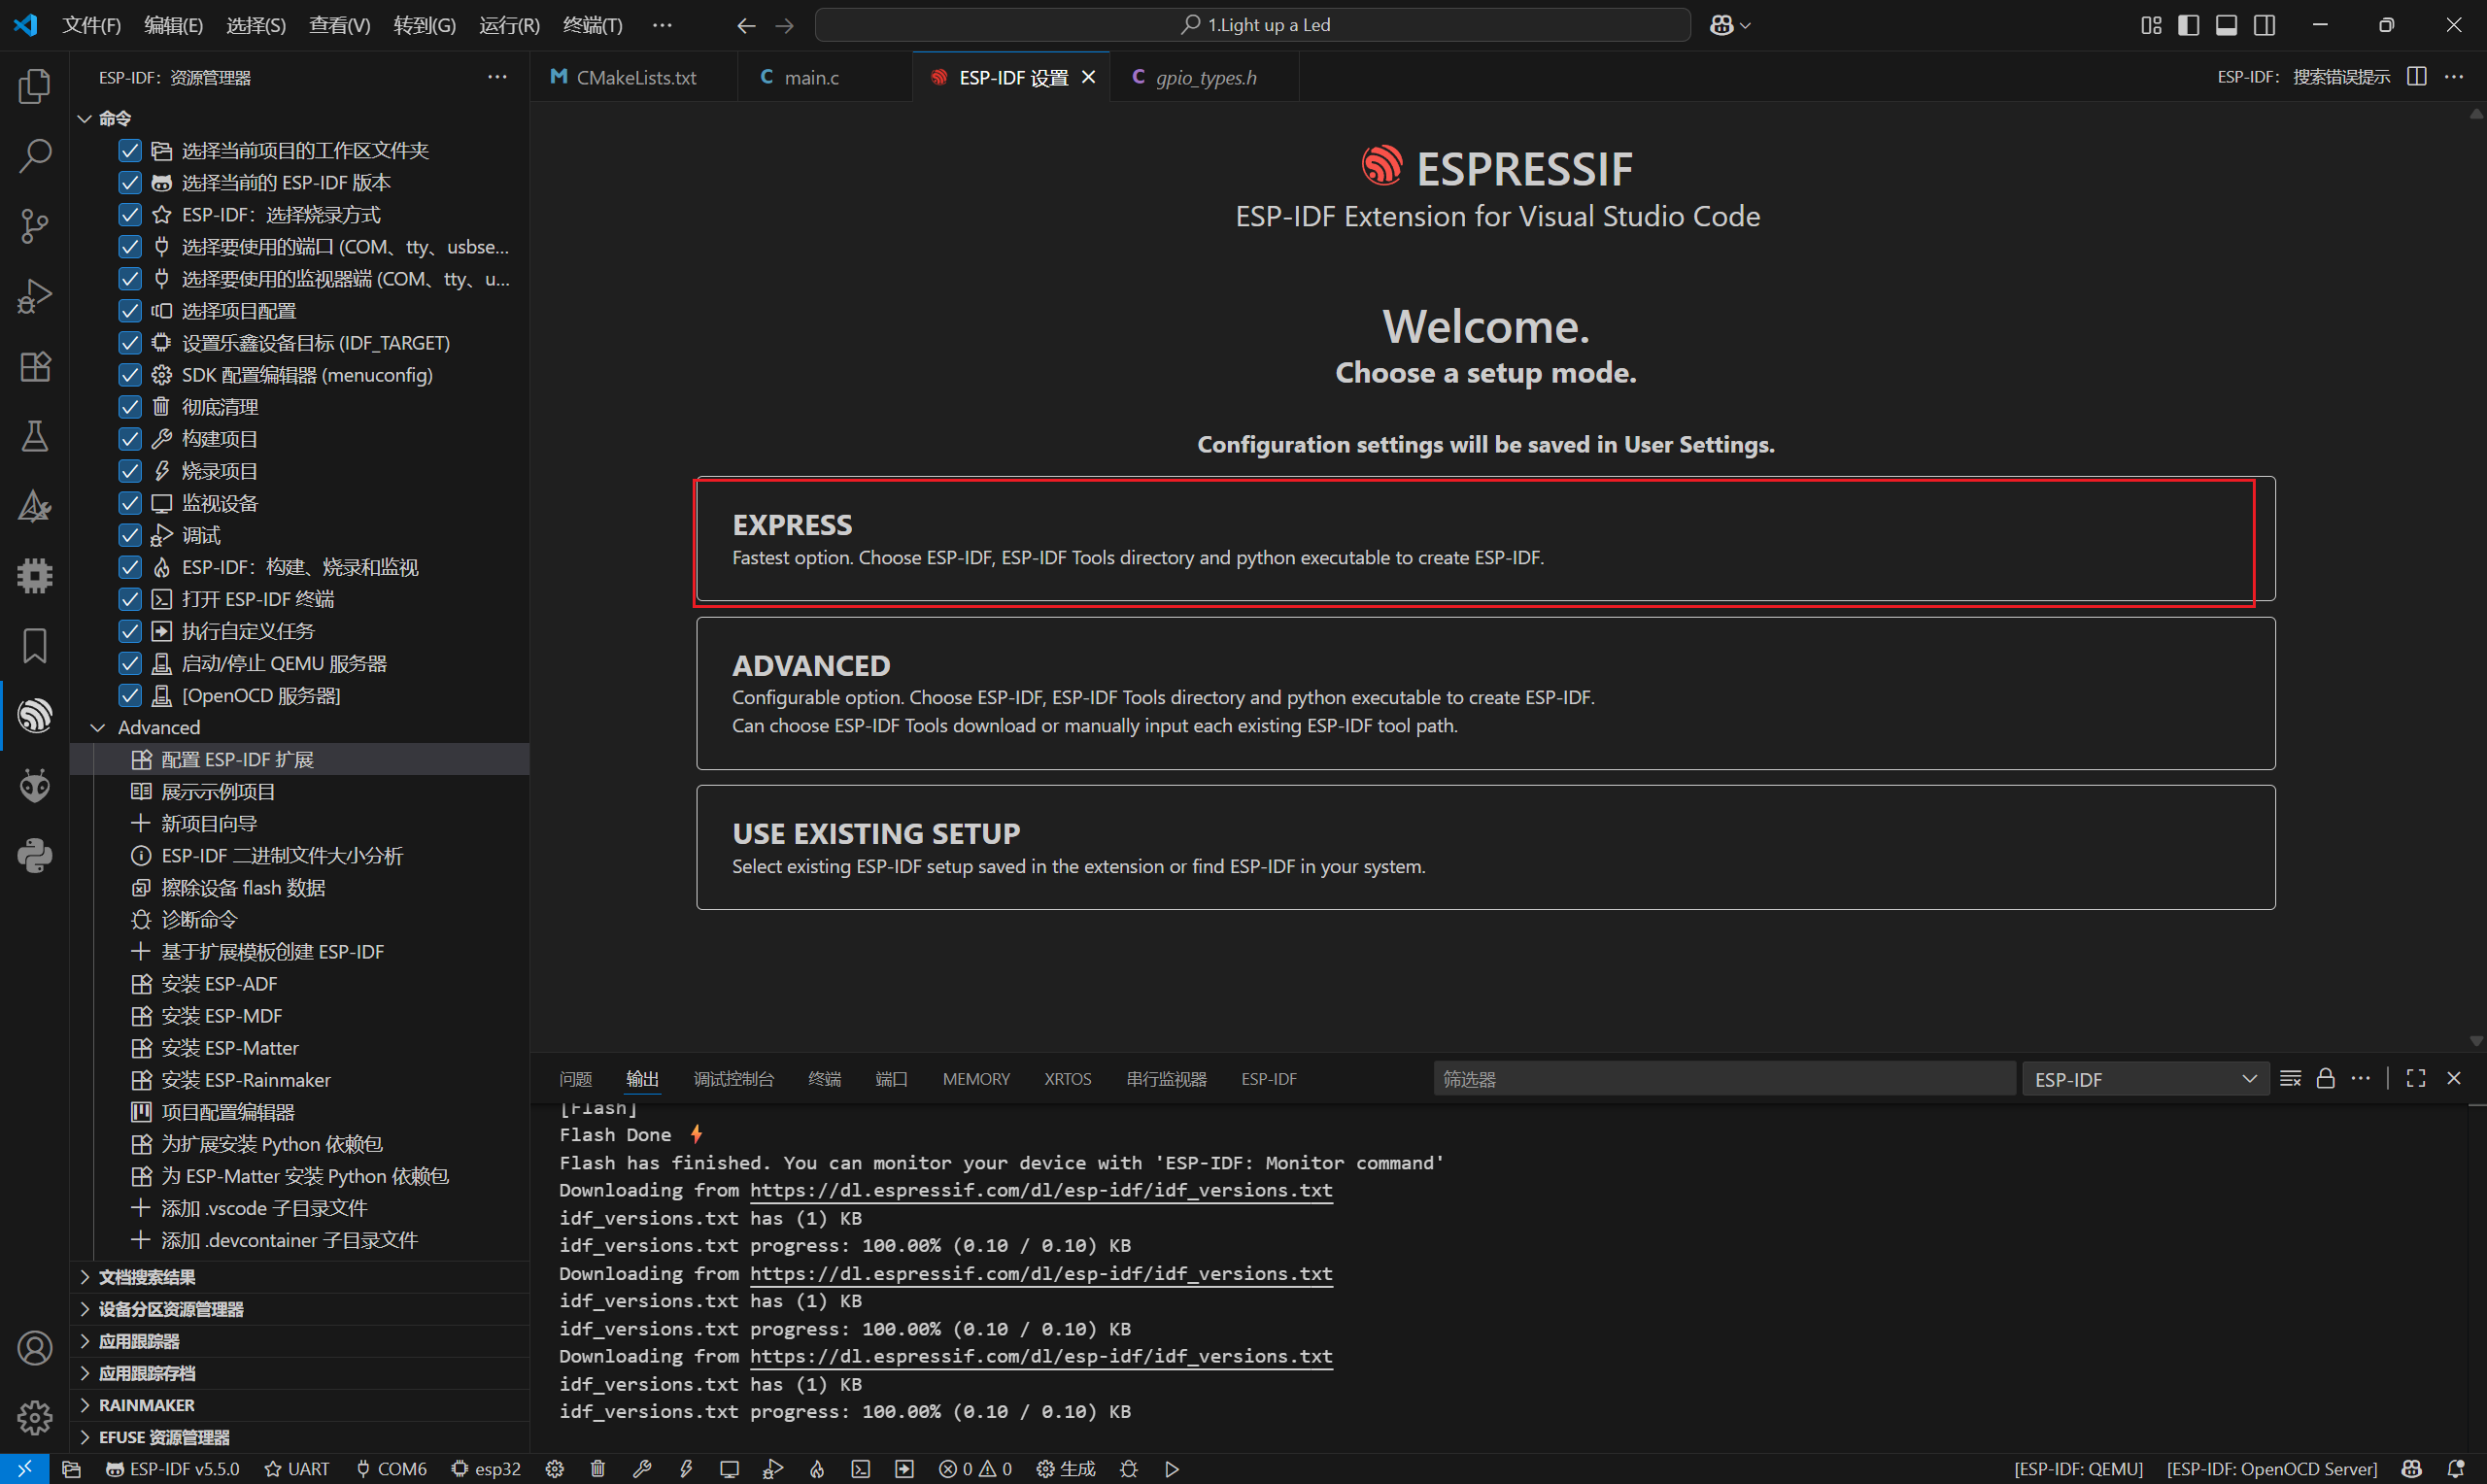Image resolution: width=2487 pixels, height=1484 pixels.
Task: Uncheck 彻底清理 checkbox
Action: (x=130, y=407)
